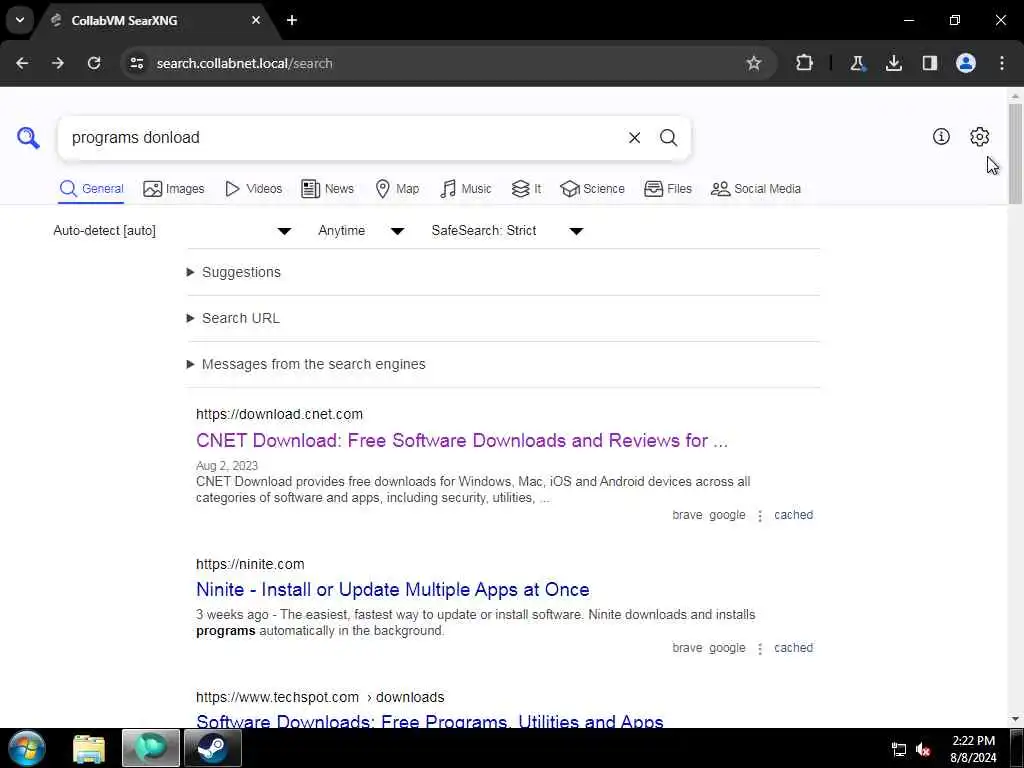Click taskbar clock showing 2:22 PM
Image resolution: width=1024 pixels, height=768 pixels.
coord(973,749)
